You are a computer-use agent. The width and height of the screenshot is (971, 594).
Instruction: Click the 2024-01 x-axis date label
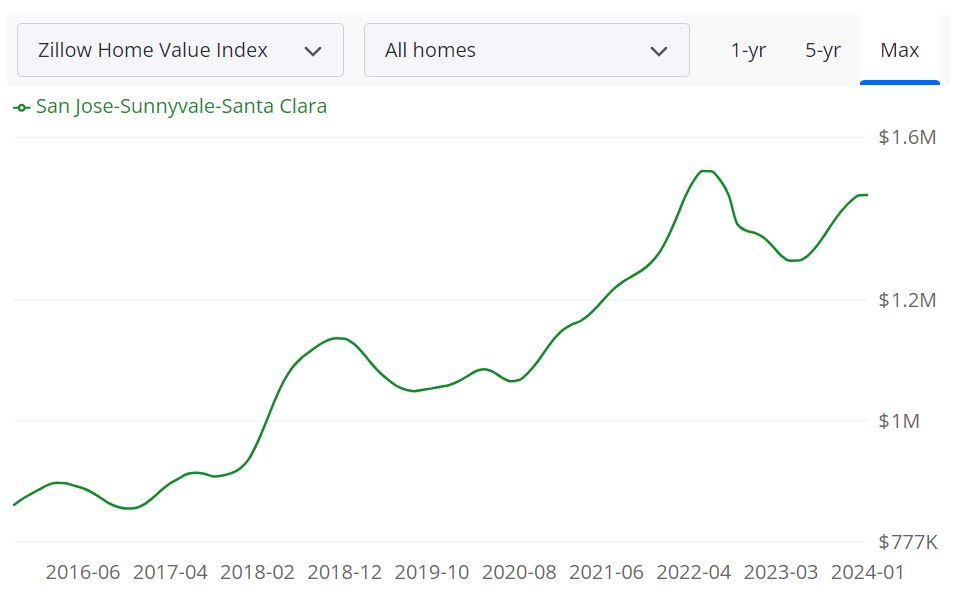pos(868,572)
